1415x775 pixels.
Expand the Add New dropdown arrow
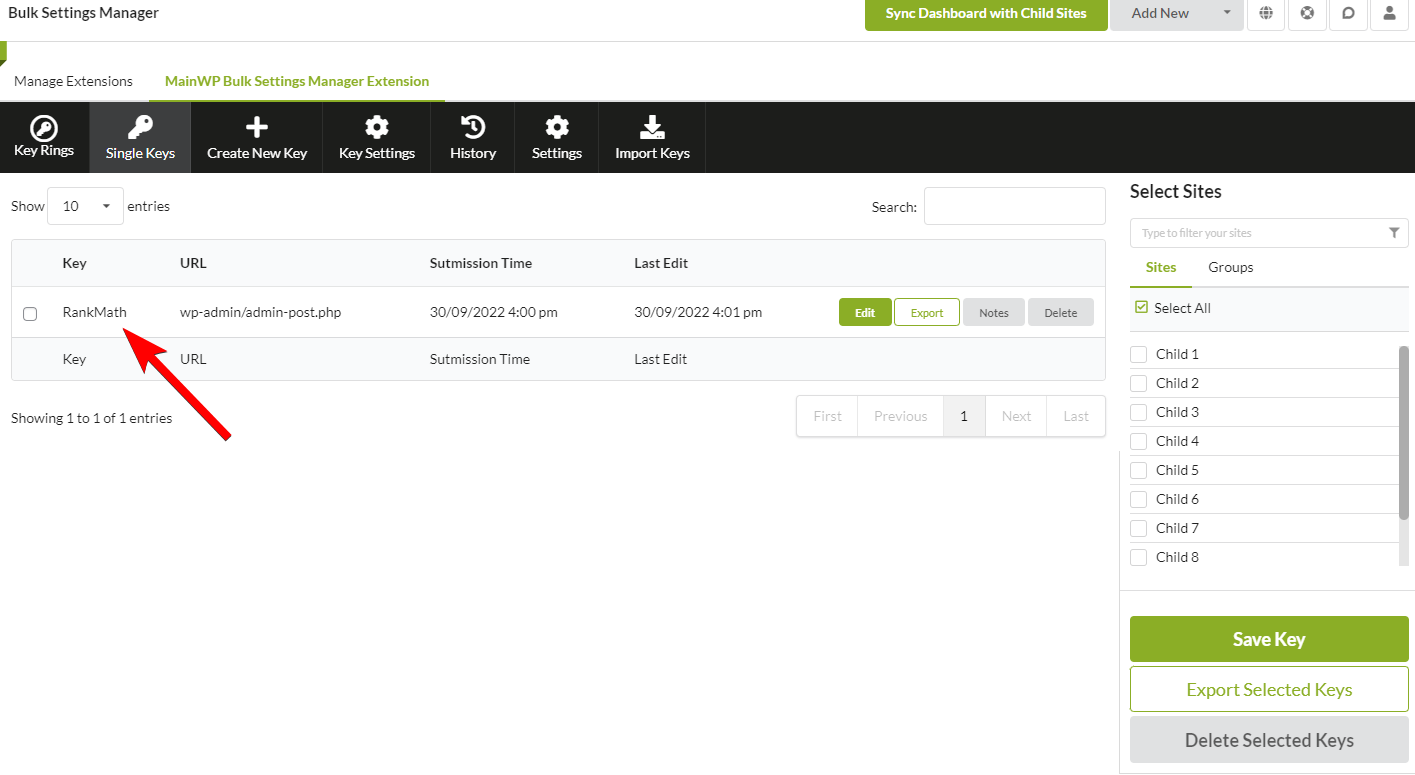(1227, 14)
